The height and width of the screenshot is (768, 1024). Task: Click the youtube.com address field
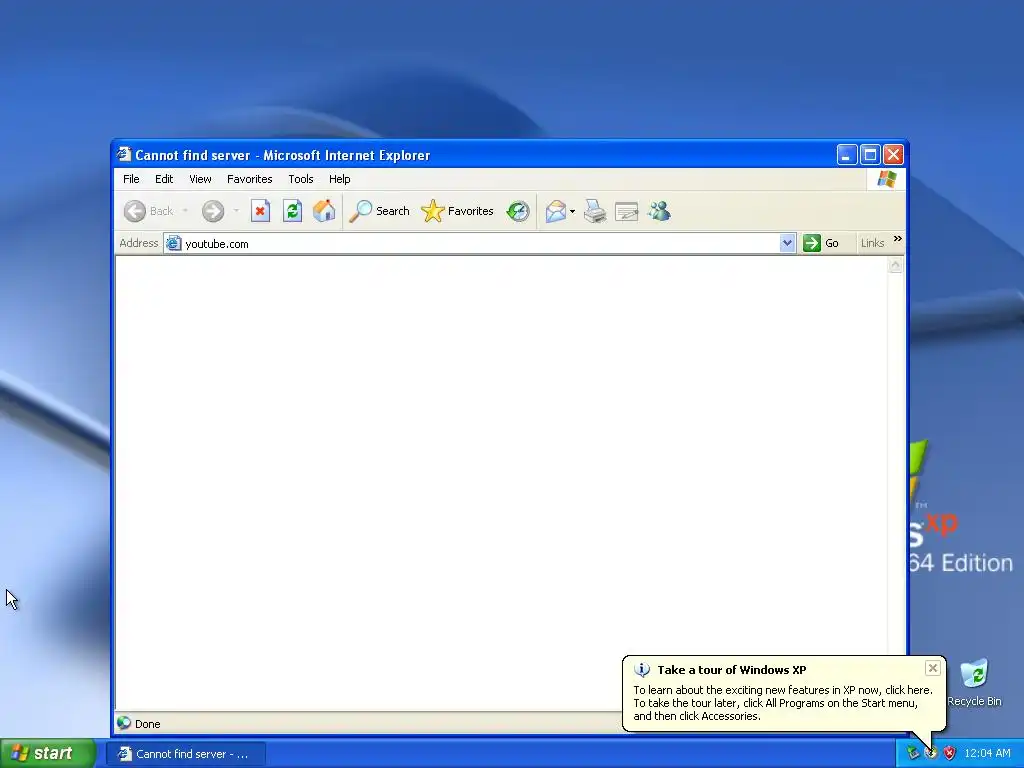coord(480,244)
